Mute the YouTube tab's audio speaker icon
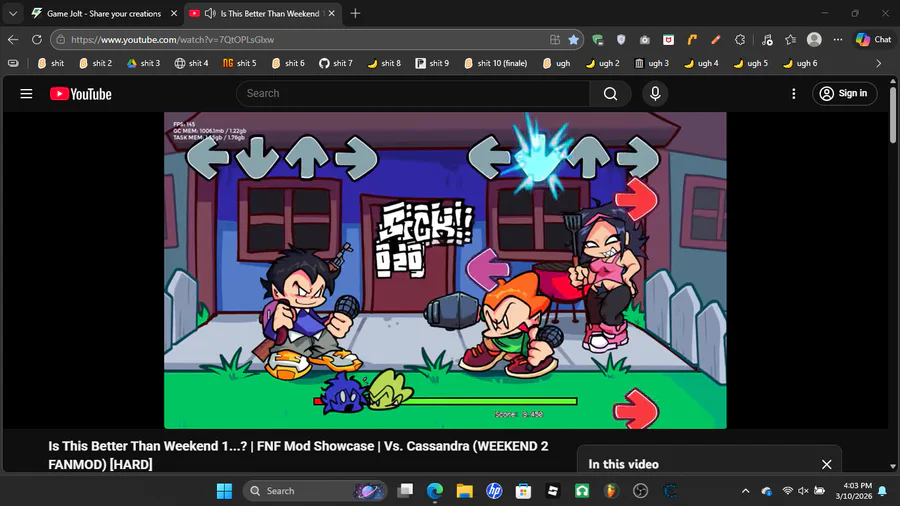Viewport: 900px width, 506px height. (210, 13)
